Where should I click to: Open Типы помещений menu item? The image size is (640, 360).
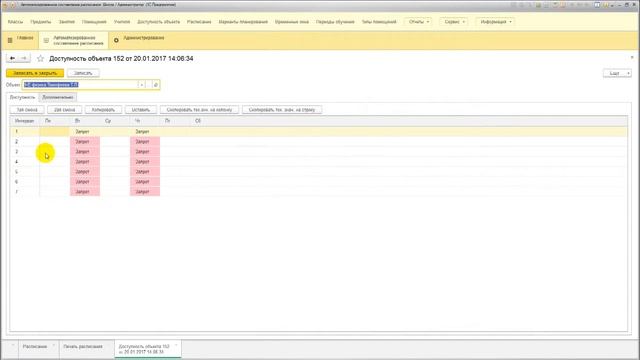point(379,22)
